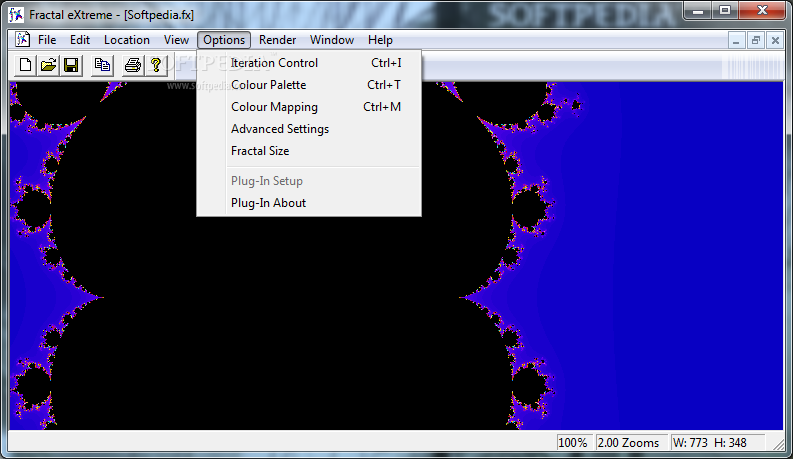Restore down the inner document window

756,40
